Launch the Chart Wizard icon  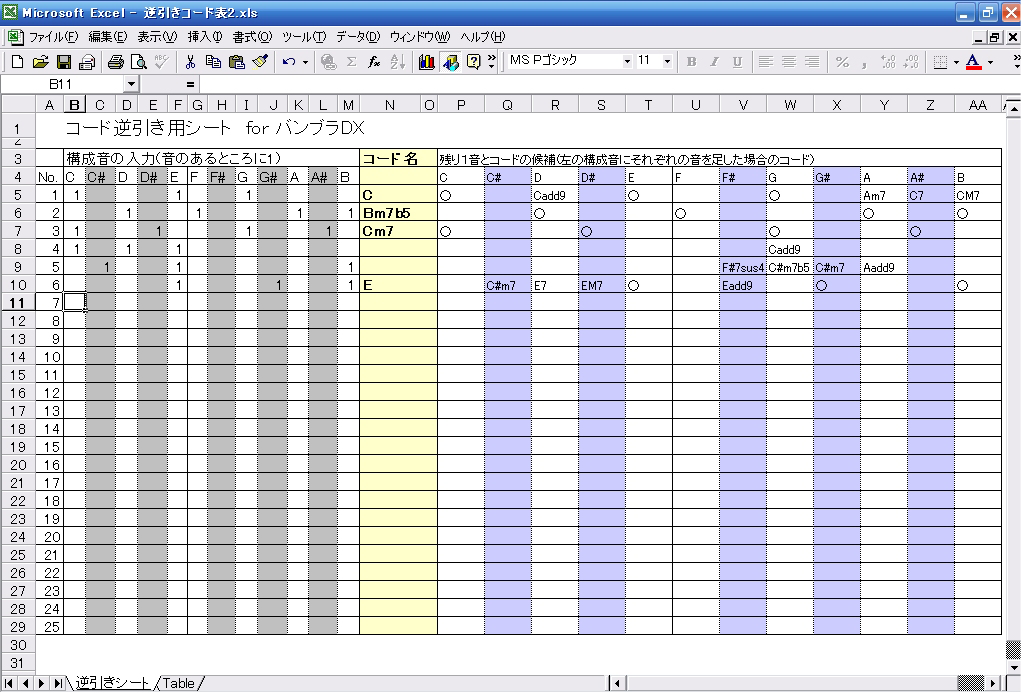(427, 62)
